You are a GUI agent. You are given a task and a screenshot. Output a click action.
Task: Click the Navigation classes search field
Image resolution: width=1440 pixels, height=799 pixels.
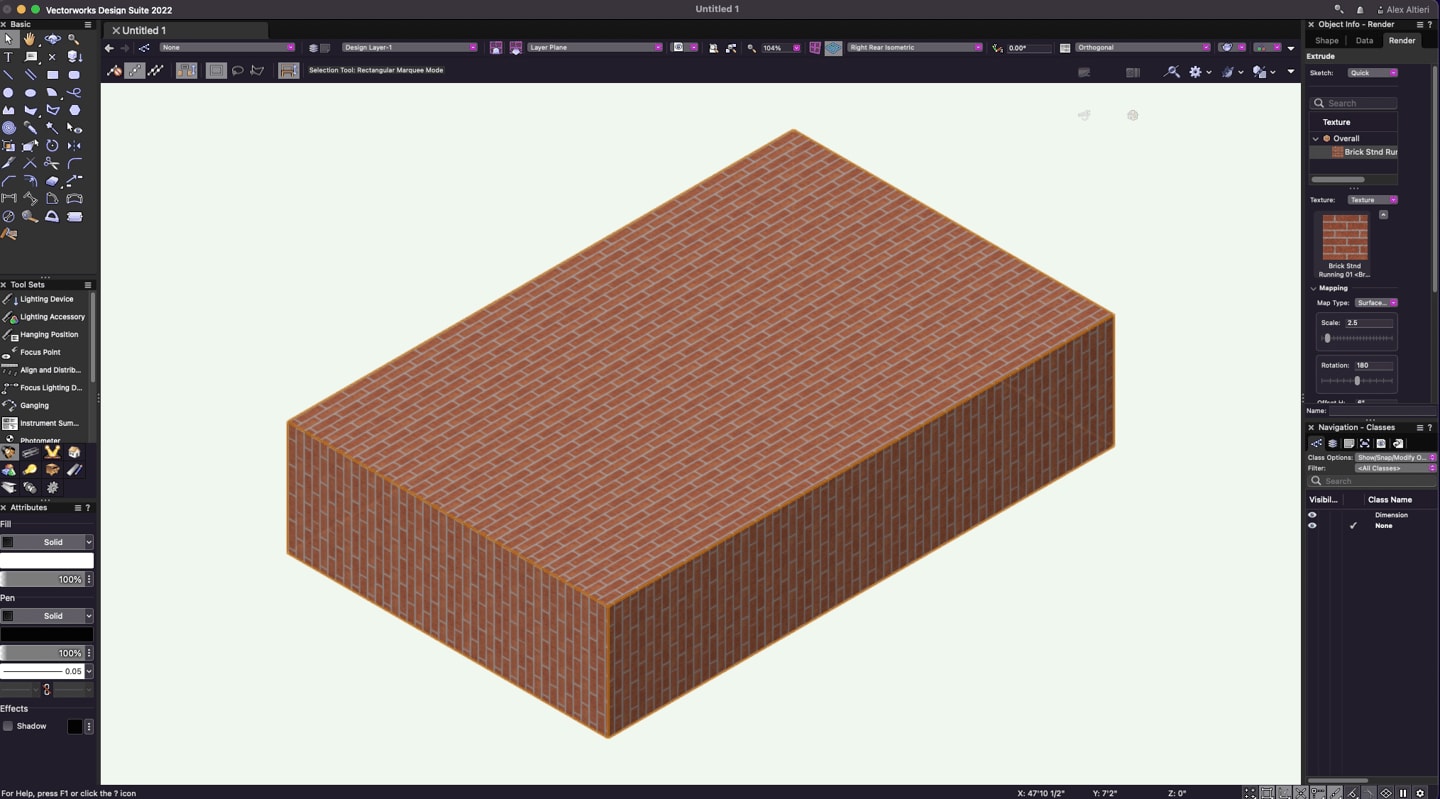(x=1372, y=481)
